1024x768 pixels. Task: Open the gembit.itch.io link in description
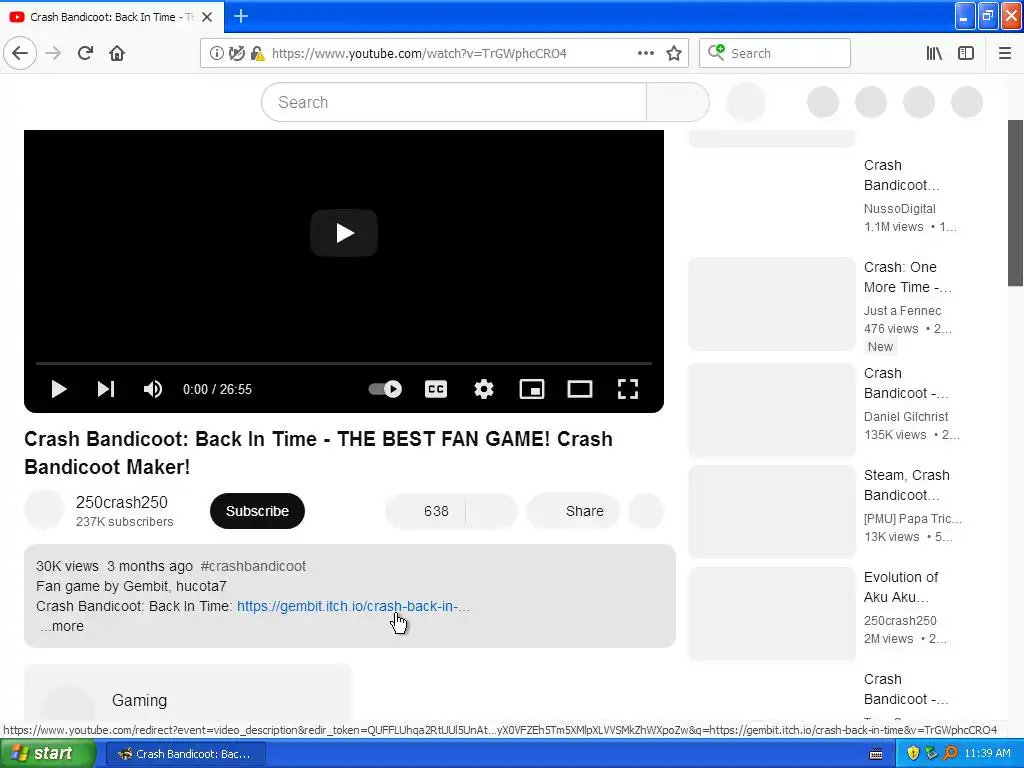click(x=353, y=606)
